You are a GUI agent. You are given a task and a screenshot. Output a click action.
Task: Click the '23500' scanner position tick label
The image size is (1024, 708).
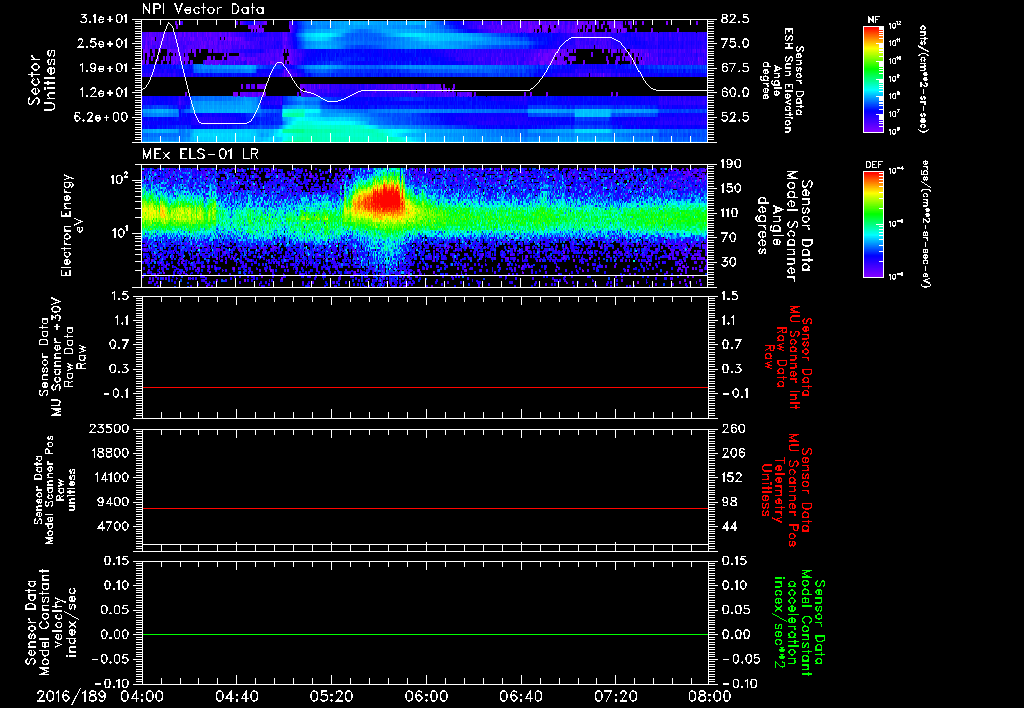click(110, 428)
